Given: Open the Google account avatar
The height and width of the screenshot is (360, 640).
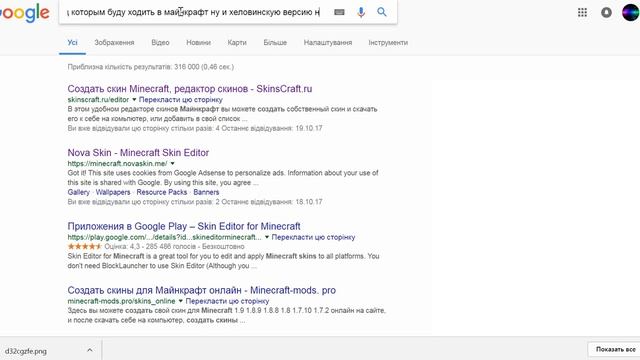Looking at the screenshot, I should point(631,12).
